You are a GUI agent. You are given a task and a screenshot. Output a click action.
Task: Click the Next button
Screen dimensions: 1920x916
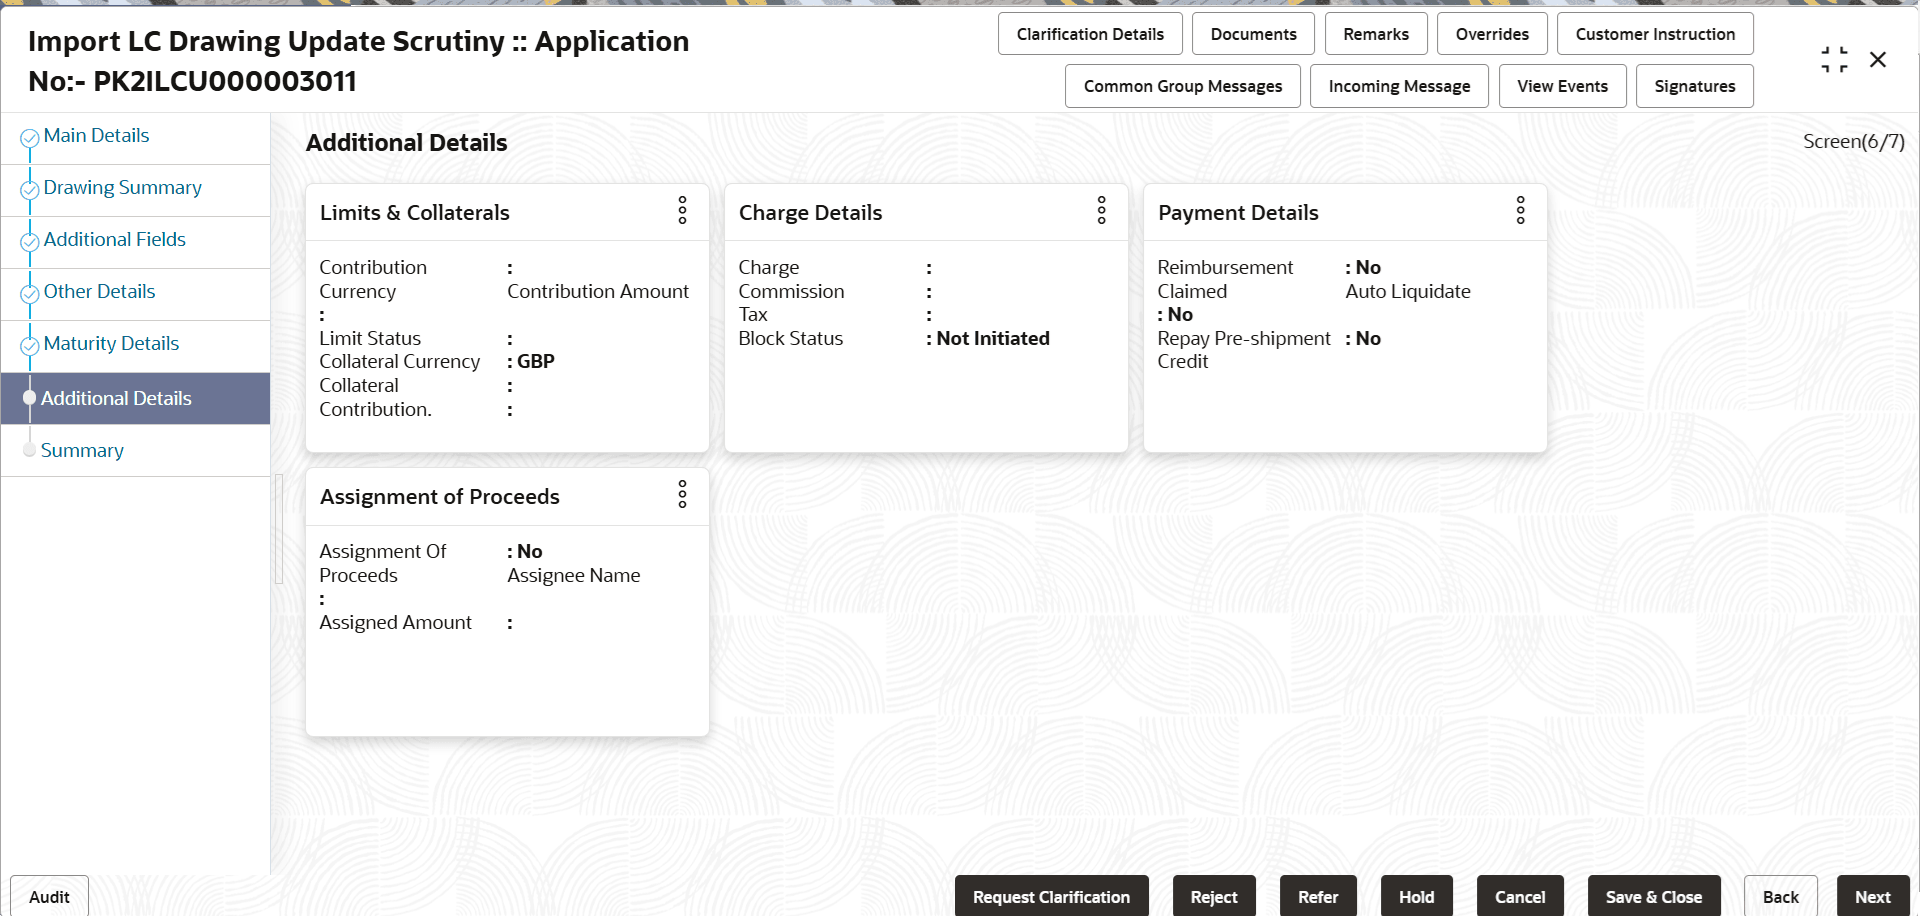click(x=1873, y=897)
